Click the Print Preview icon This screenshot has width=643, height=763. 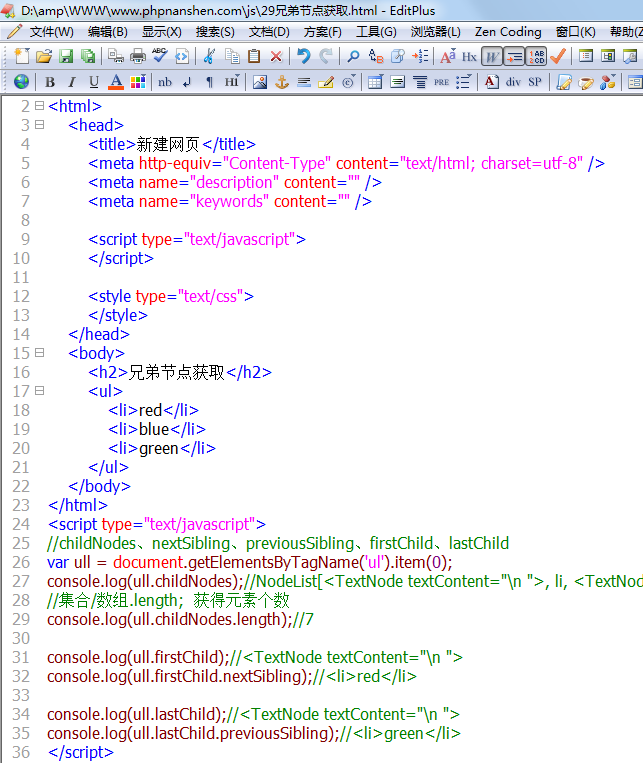coord(116,56)
